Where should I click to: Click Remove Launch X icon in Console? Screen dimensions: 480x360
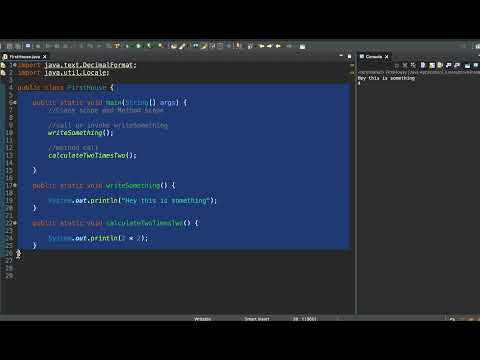(x=405, y=65)
